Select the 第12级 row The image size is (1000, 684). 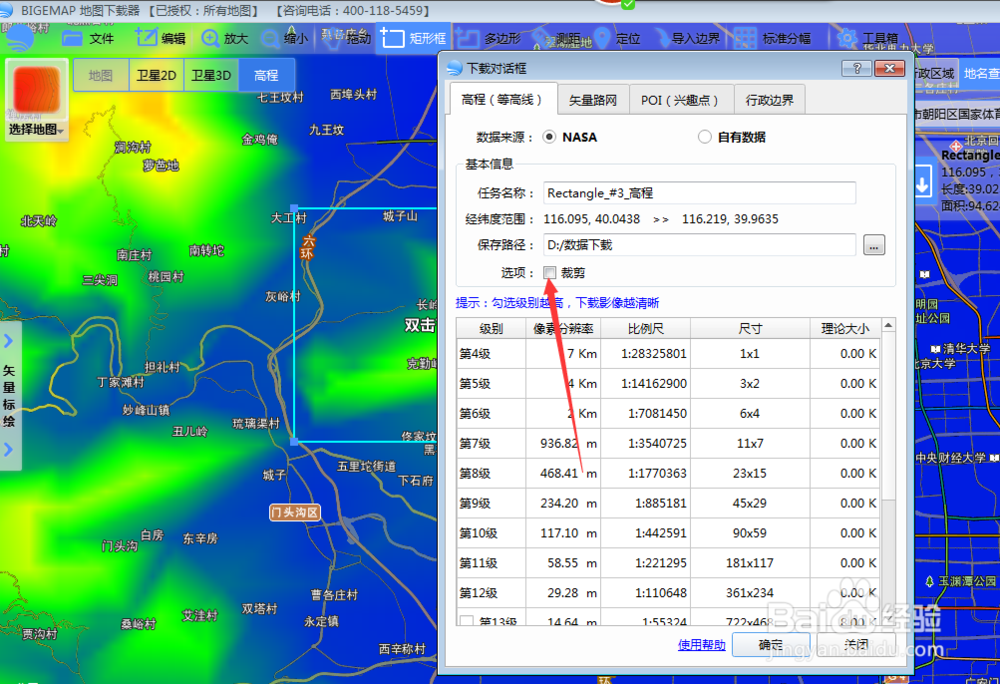pyautogui.click(x=668, y=593)
